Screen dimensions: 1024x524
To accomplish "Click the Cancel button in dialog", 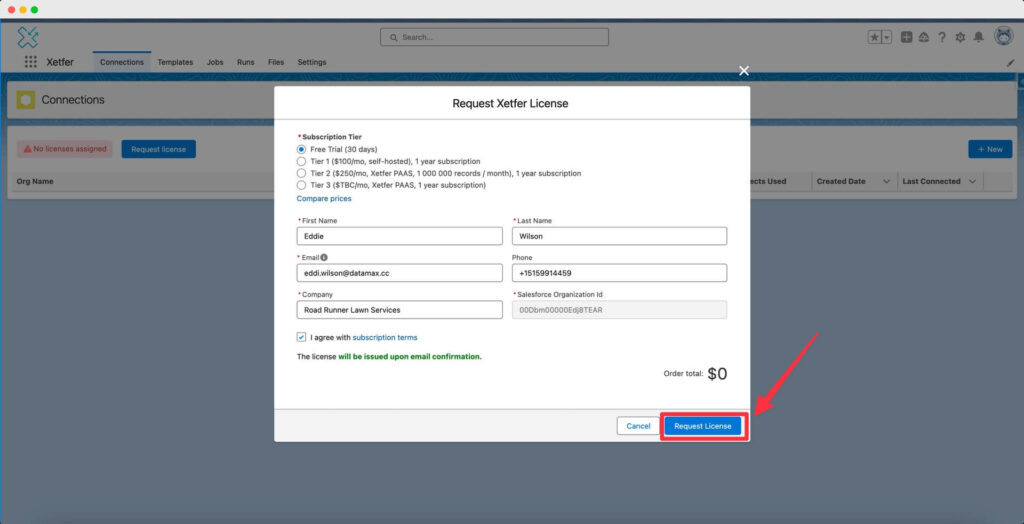I will [x=638, y=426].
